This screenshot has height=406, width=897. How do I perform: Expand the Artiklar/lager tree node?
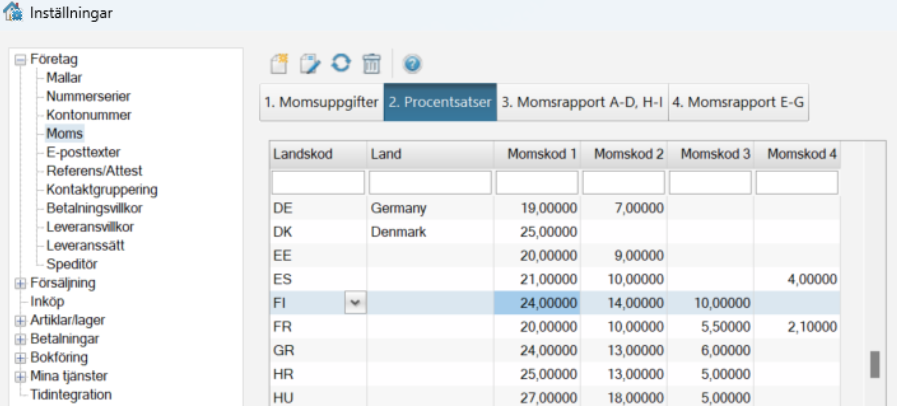coord(21,321)
